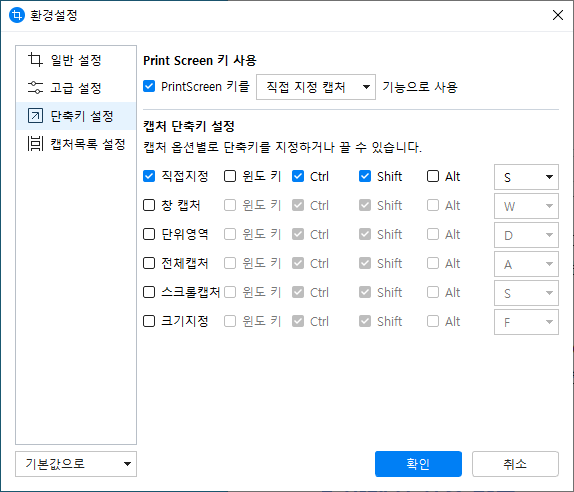Image resolution: width=574 pixels, height=492 pixels.
Task: Uncheck the PrintScreen 키를 checkbox
Action: (149, 86)
